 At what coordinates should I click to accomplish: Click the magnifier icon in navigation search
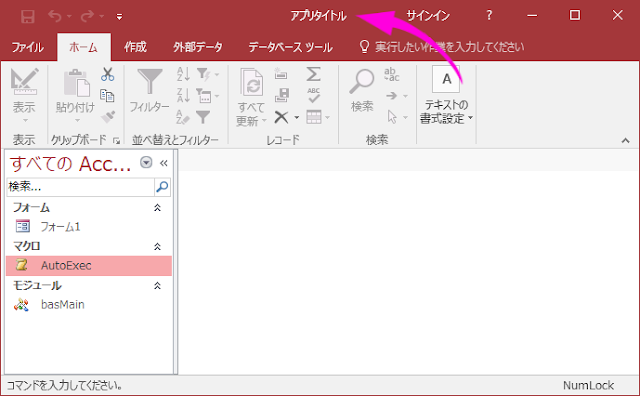pos(162,187)
